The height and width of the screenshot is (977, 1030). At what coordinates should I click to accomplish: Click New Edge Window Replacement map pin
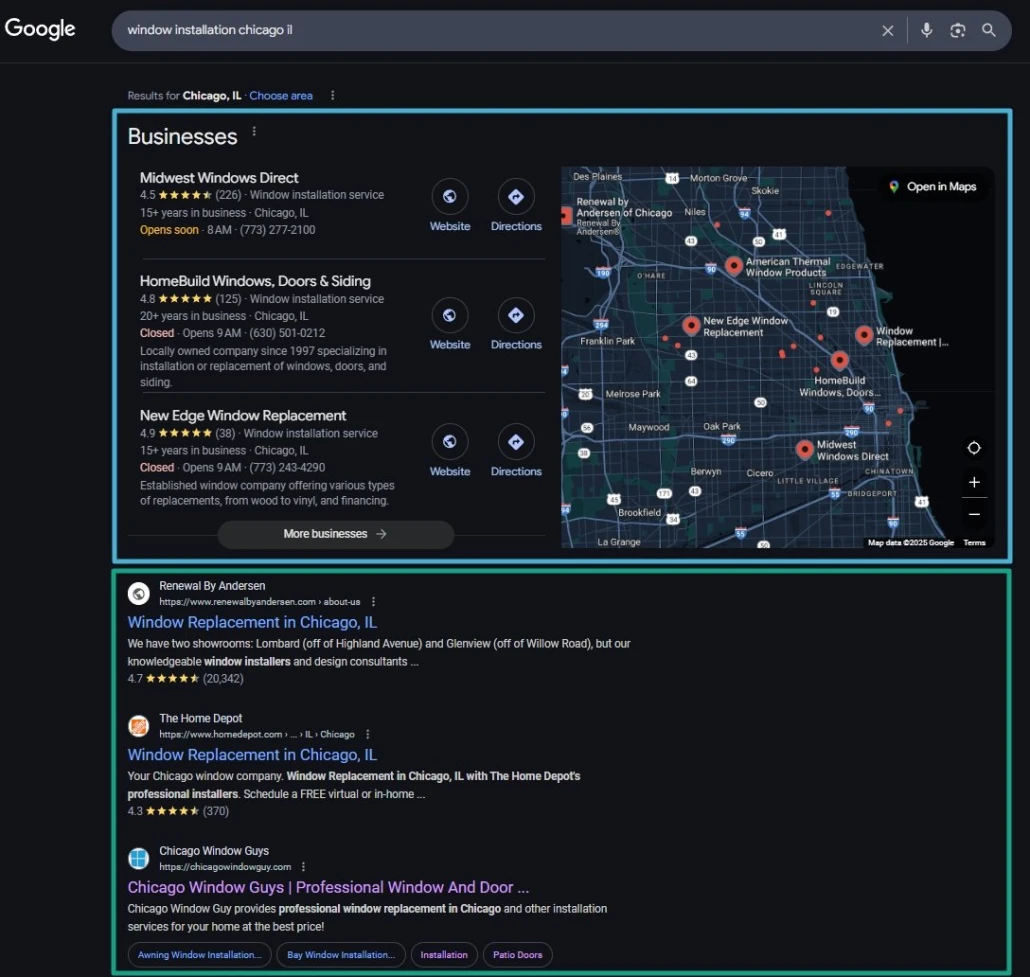coord(691,325)
